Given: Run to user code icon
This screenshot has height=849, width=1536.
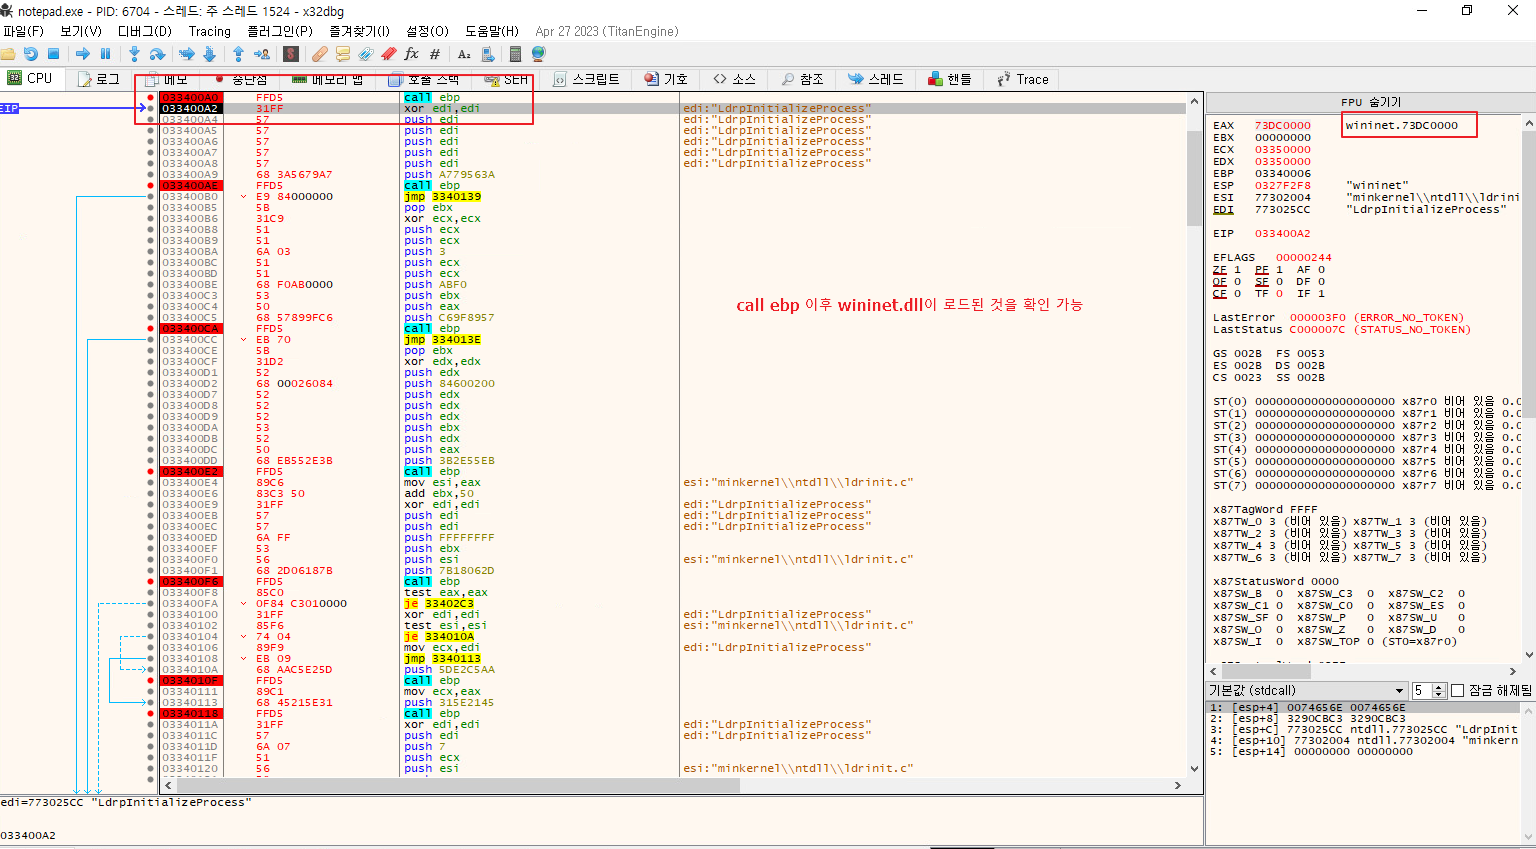Looking at the screenshot, I should pyautogui.click(x=261, y=54).
